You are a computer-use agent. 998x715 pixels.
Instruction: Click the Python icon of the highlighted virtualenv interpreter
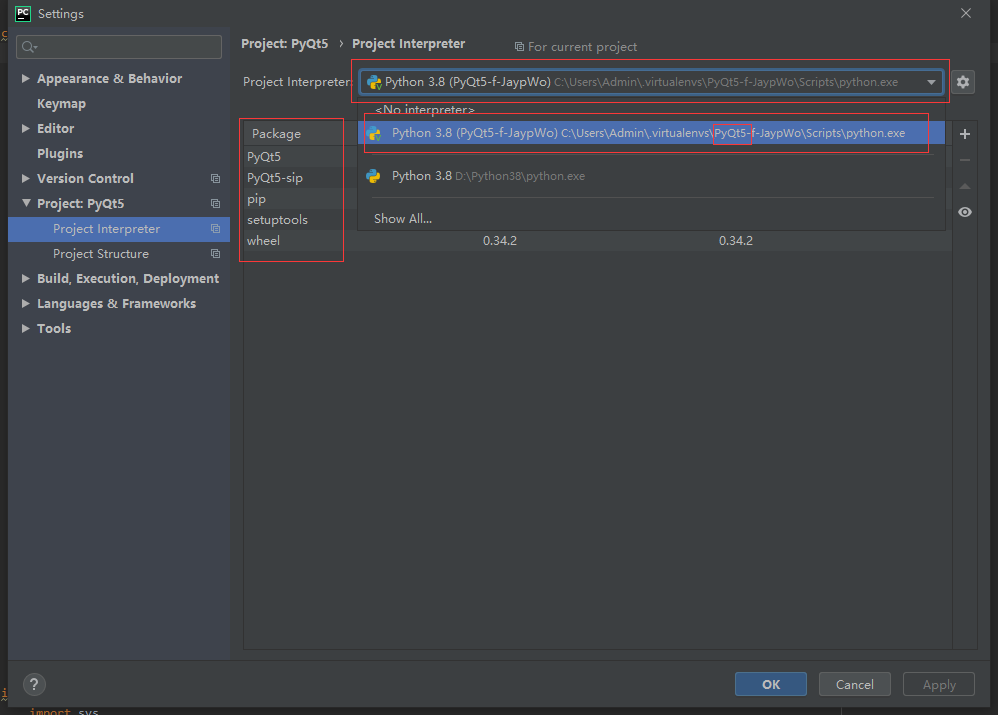pyautogui.click(x=374, y=133)
